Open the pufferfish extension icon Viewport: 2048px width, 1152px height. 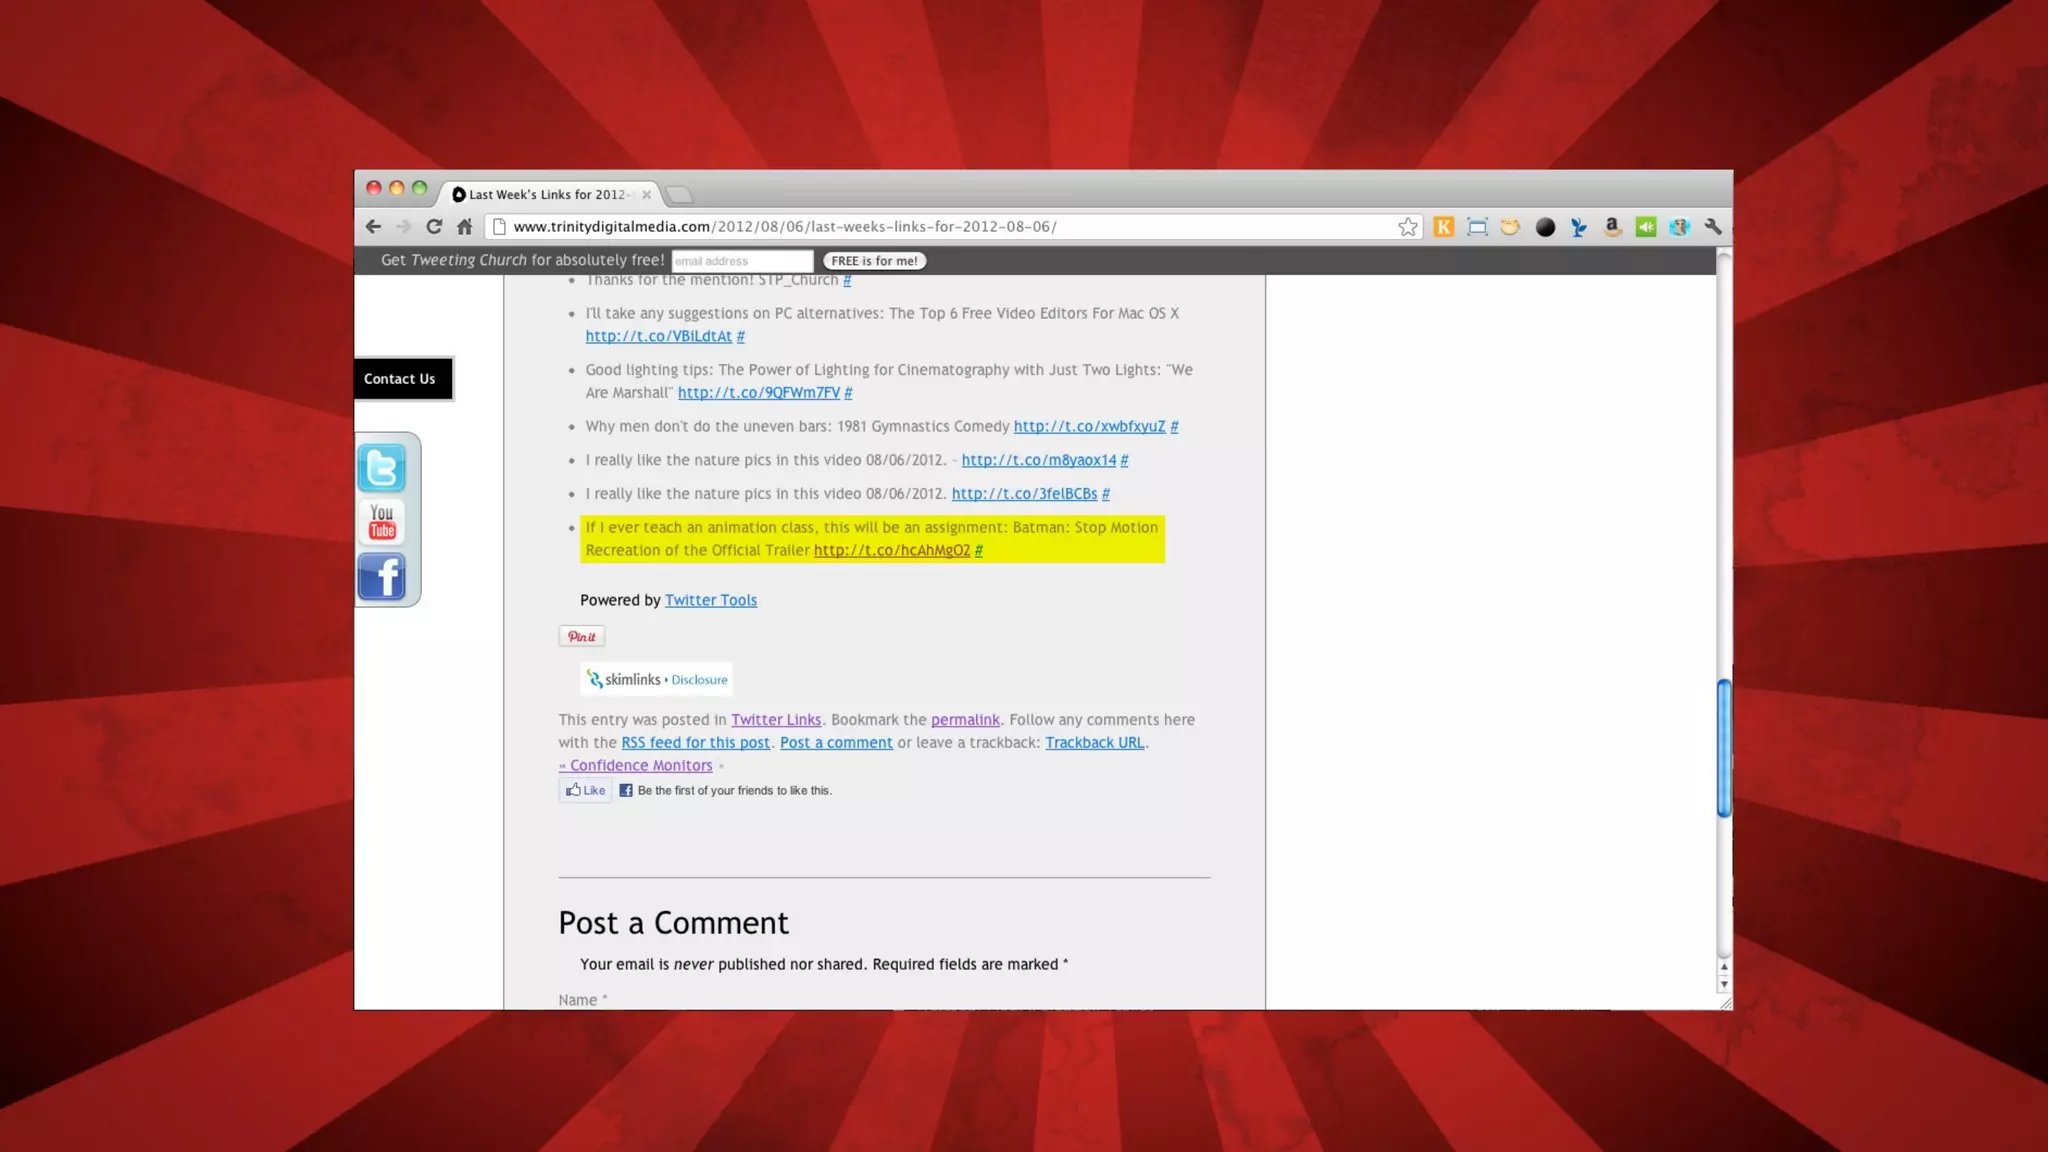click(1510, 227)
